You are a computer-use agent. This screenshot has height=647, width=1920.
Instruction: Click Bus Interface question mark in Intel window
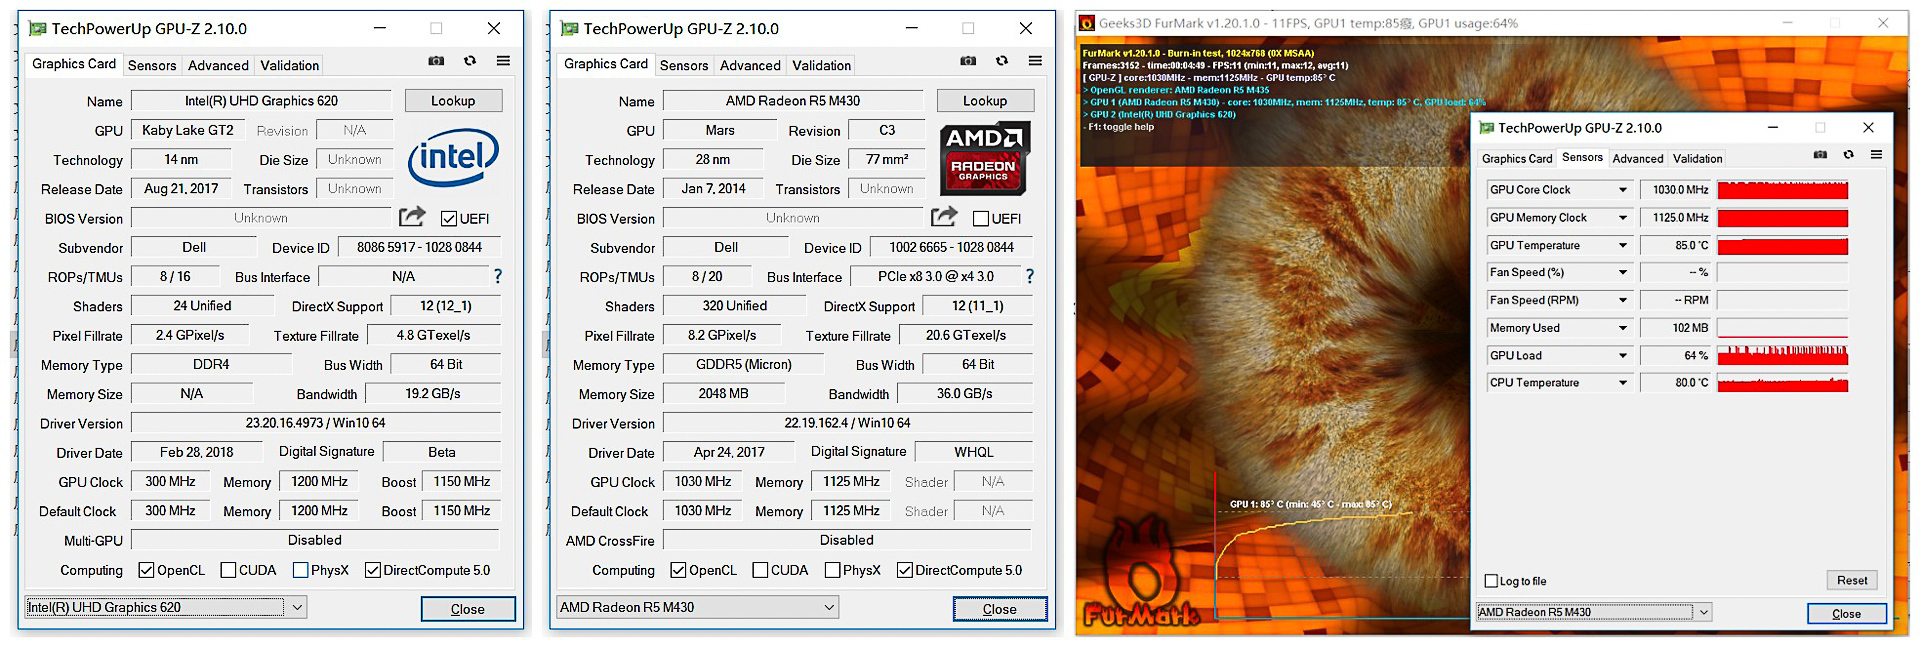click(x=497, y=276)
